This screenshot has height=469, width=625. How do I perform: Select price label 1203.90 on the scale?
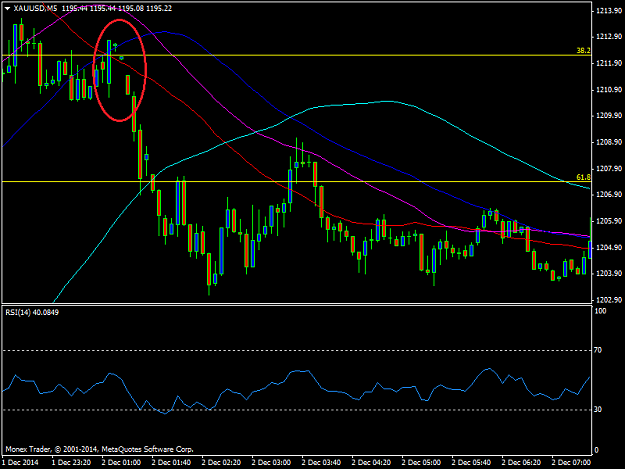(609, 273)
